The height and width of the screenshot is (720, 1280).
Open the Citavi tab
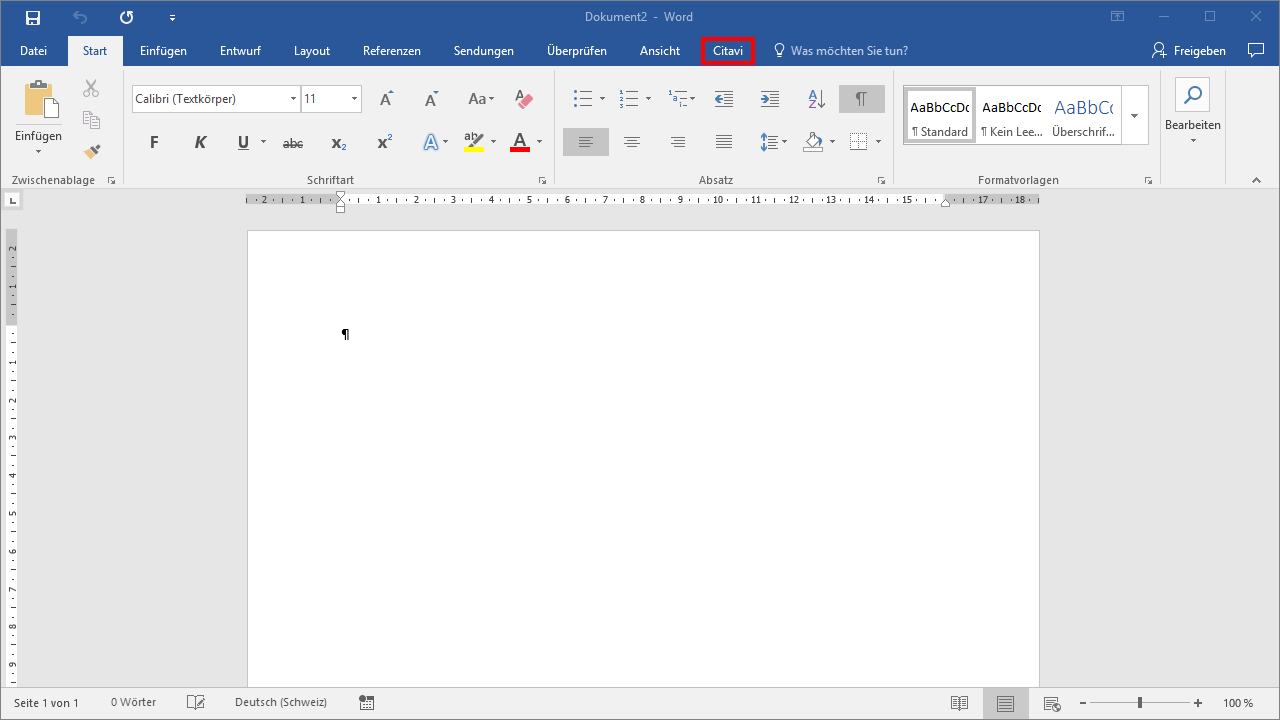click(x=728, y=51)
